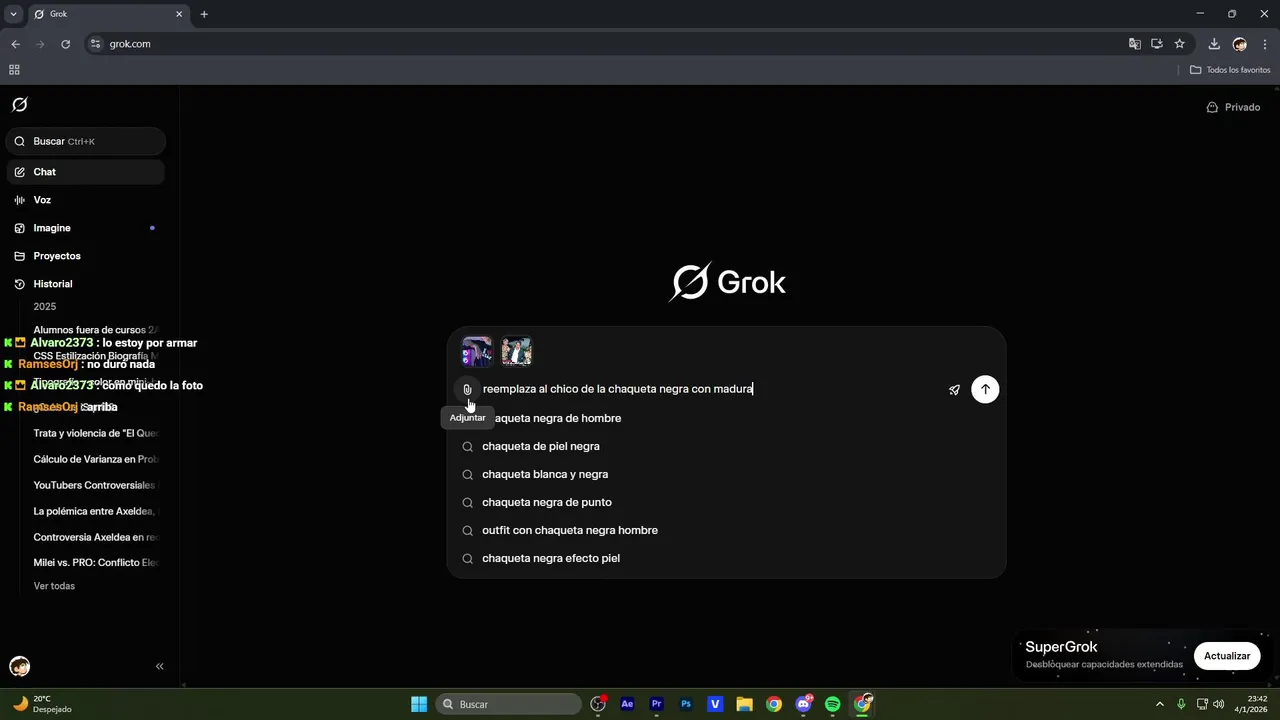This screenshot has height=720, width=1280.
Task: Open the Chrome apps grid icon
Action: 14,70
